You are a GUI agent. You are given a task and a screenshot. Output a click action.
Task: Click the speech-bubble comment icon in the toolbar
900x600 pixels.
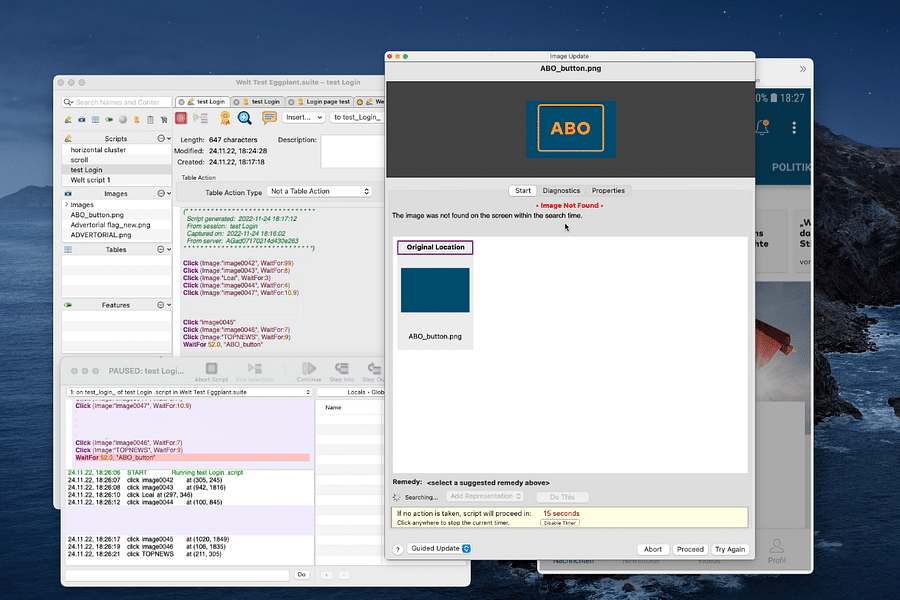[x=268, y=118]
